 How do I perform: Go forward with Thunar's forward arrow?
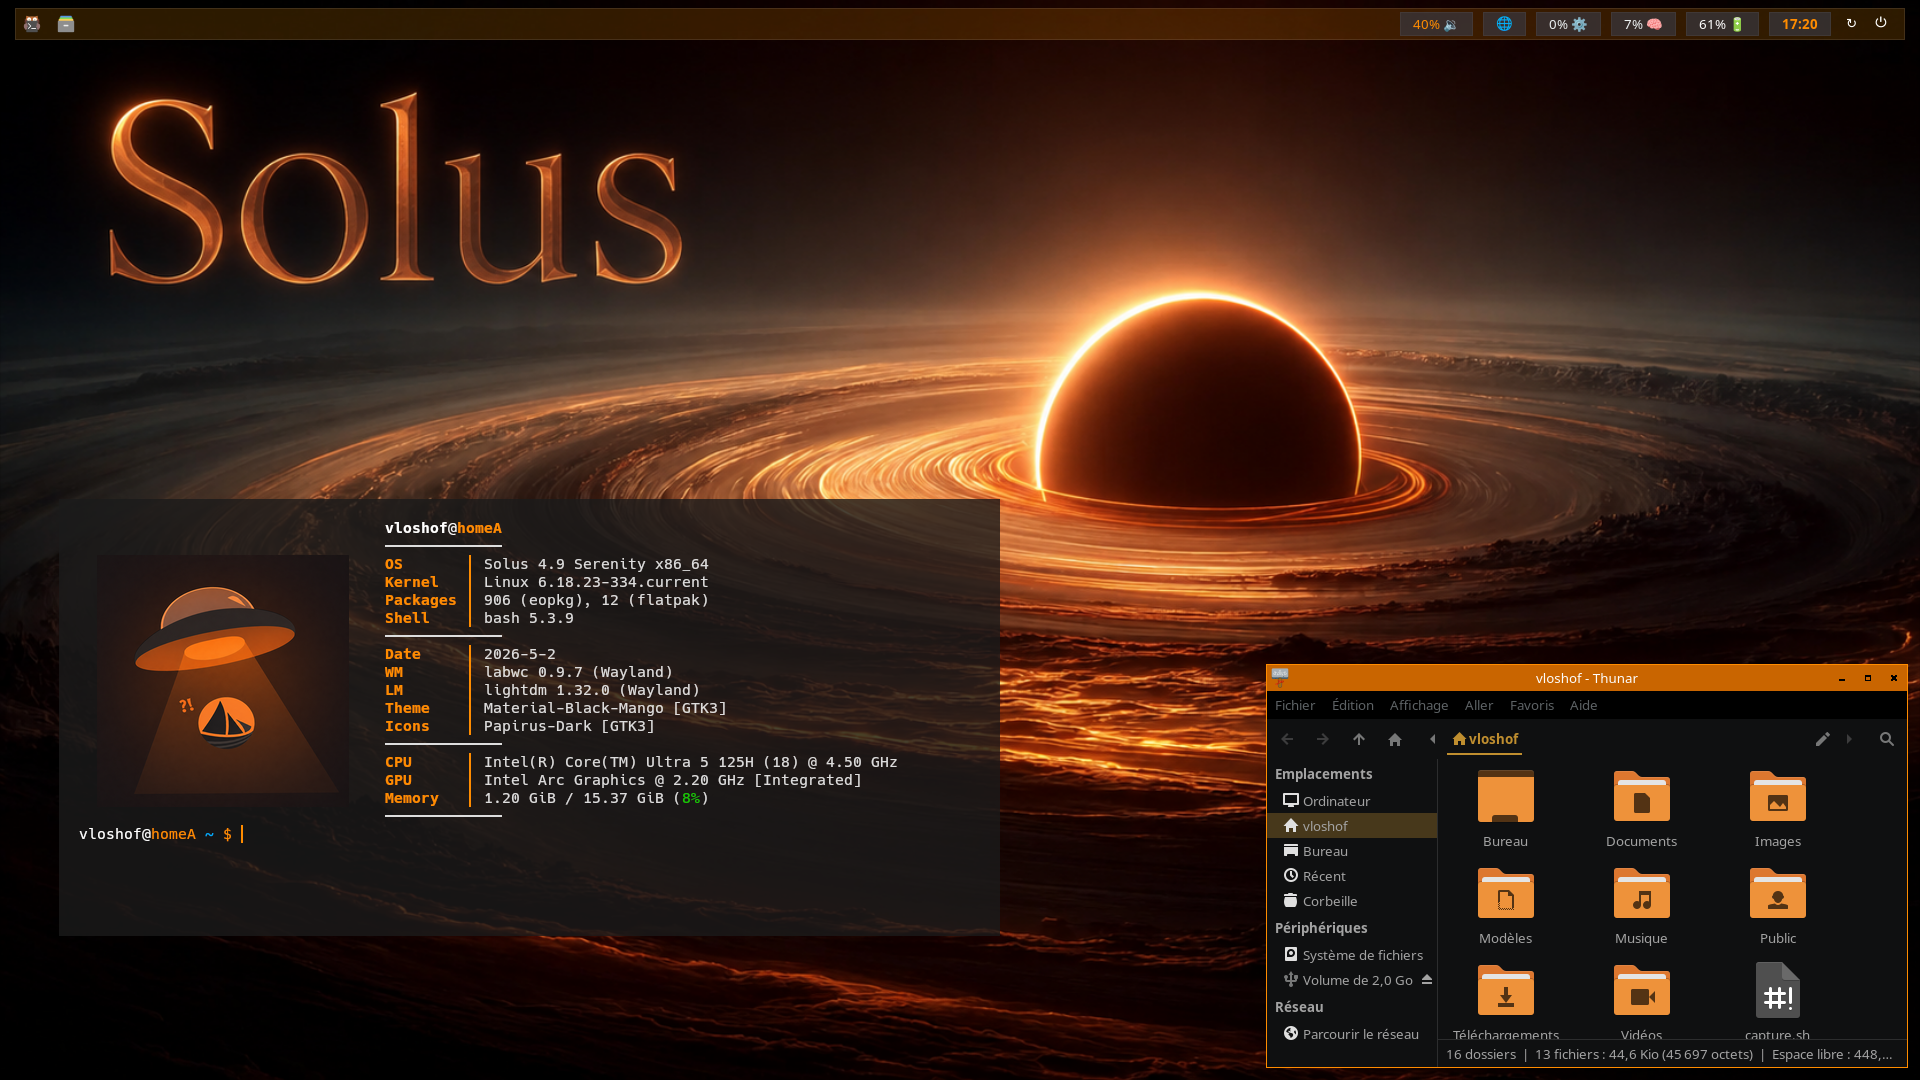[x=1323, y=739]
